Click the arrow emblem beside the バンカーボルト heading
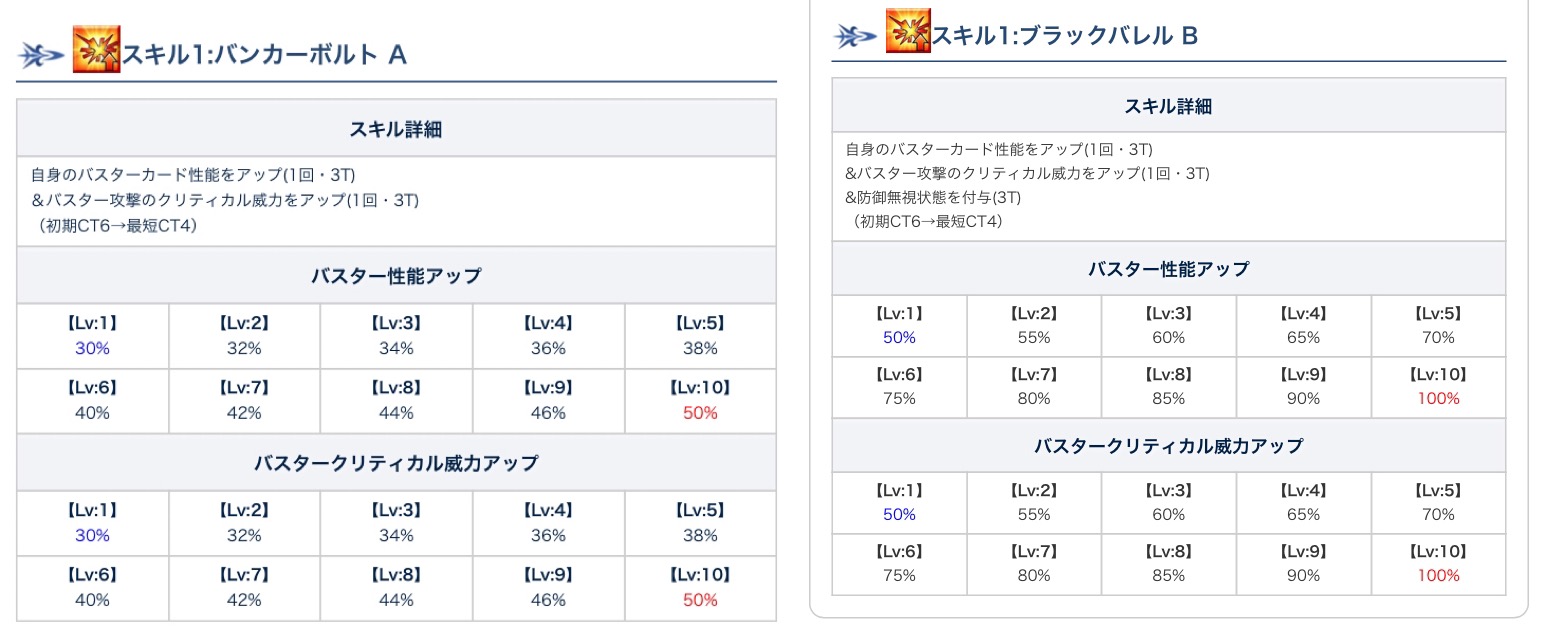 point(42,55)
